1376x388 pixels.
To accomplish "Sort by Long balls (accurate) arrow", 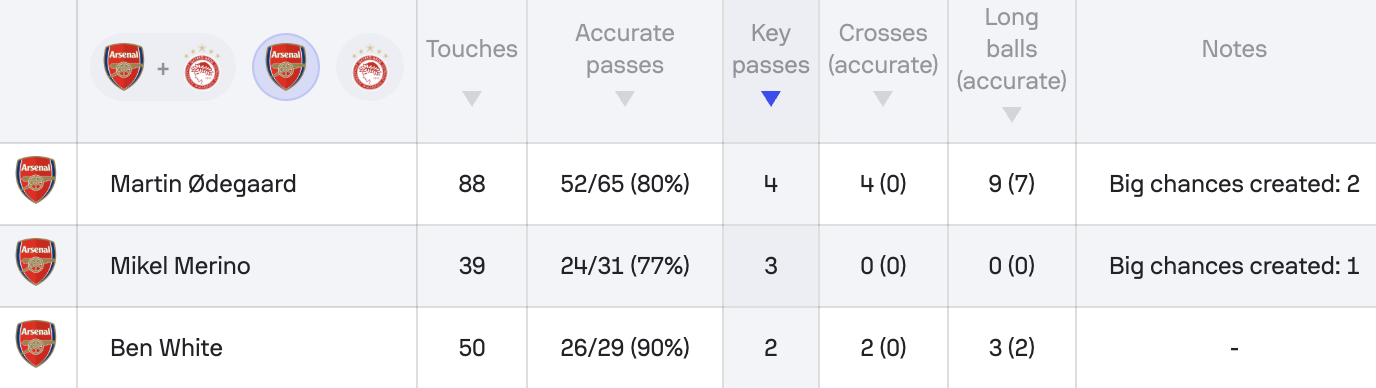I will coord(1011,115).
